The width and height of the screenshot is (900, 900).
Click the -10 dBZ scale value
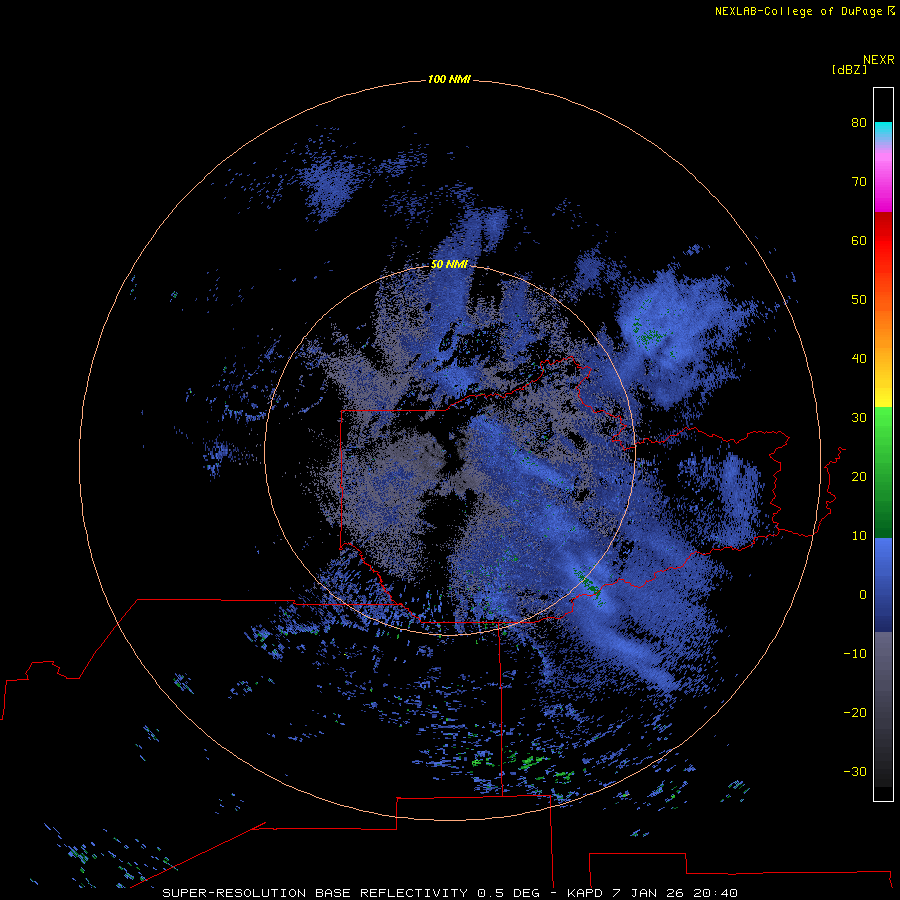tap(855, 654)
